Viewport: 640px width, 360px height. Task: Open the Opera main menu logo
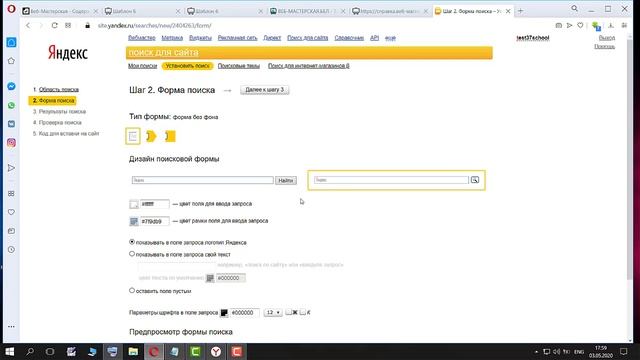coord(11,9)
